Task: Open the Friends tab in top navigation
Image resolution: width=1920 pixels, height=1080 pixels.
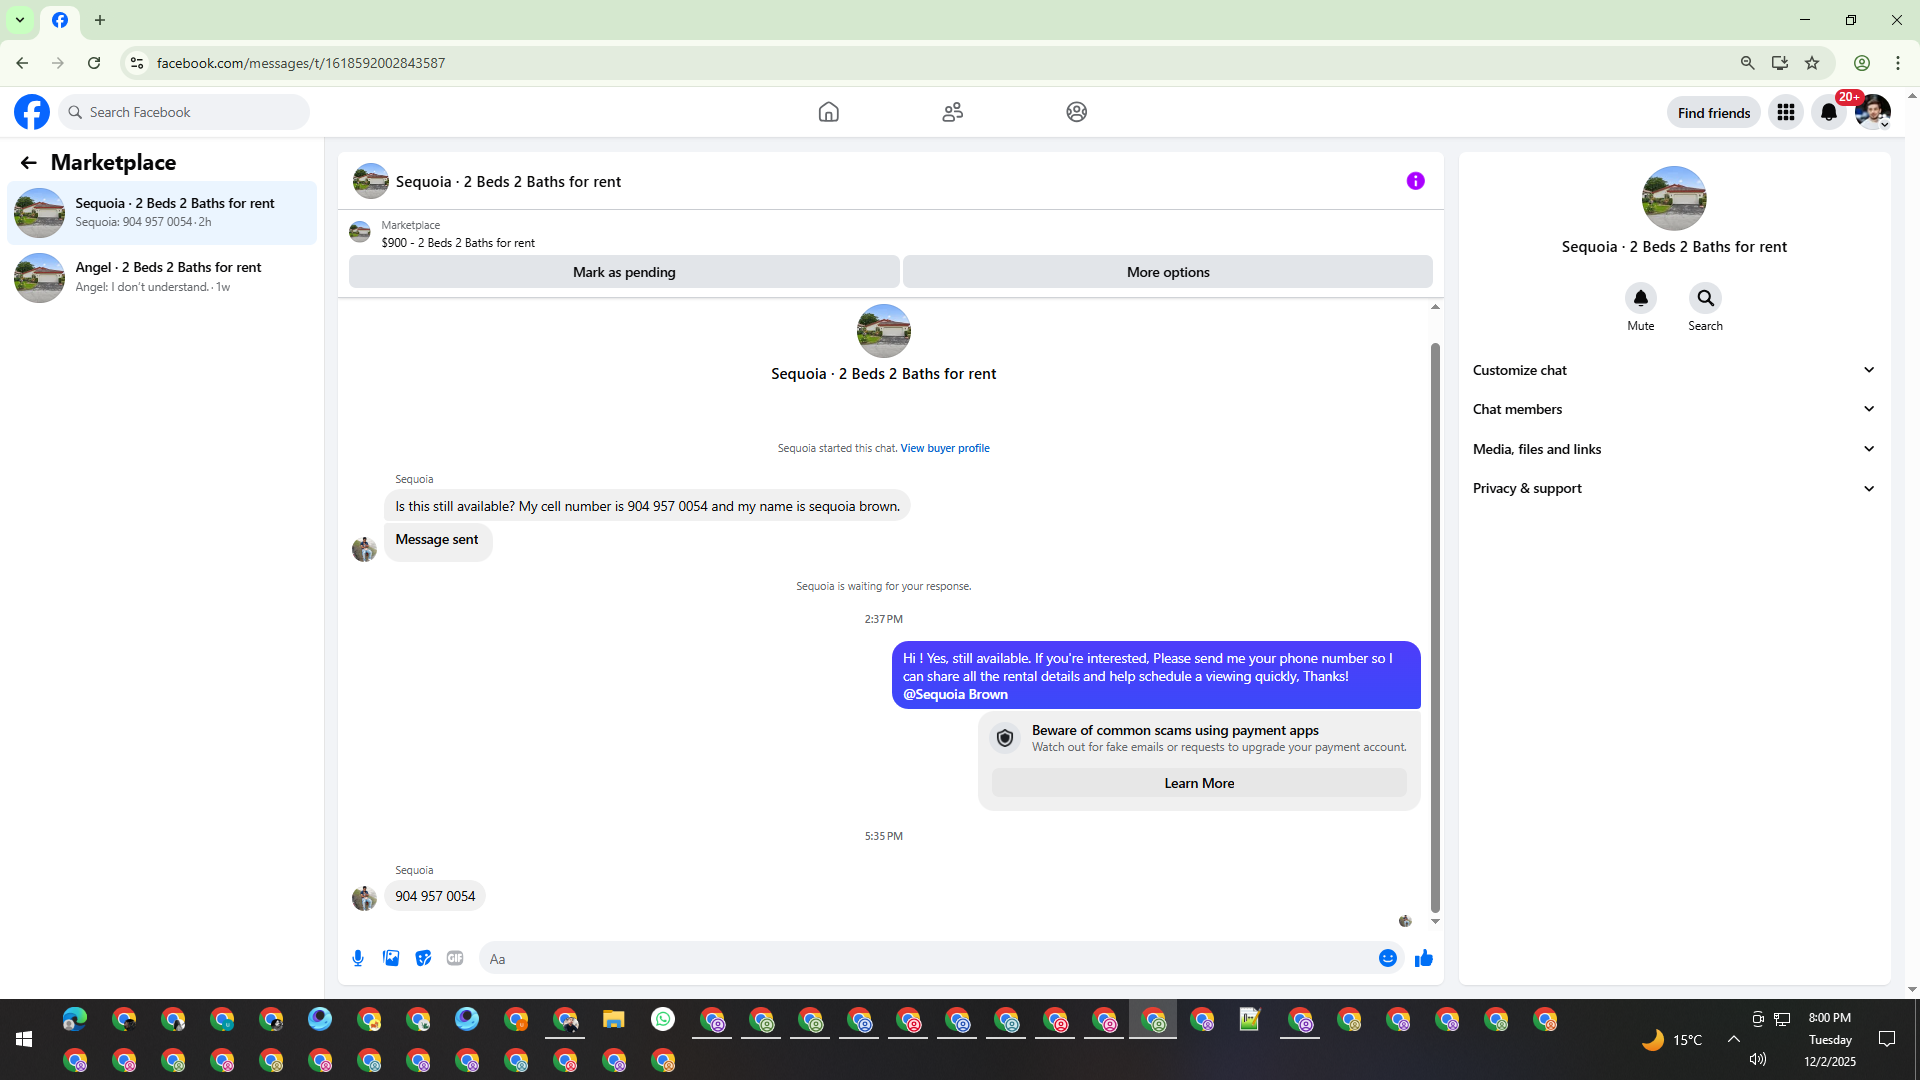Action: click(952, 112)
